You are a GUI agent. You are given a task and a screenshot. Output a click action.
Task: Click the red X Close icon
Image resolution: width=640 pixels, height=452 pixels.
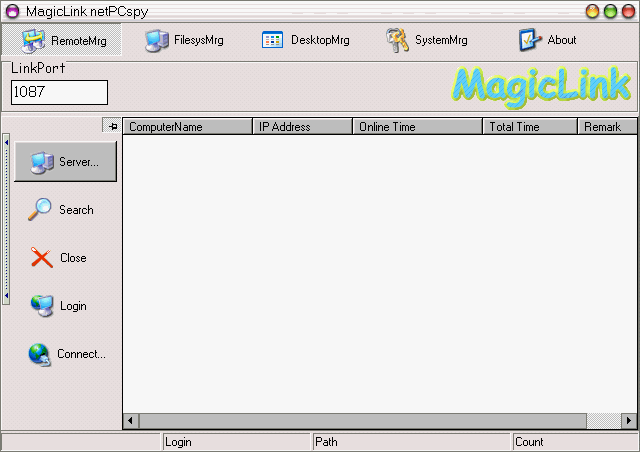[x=41, y=258]
